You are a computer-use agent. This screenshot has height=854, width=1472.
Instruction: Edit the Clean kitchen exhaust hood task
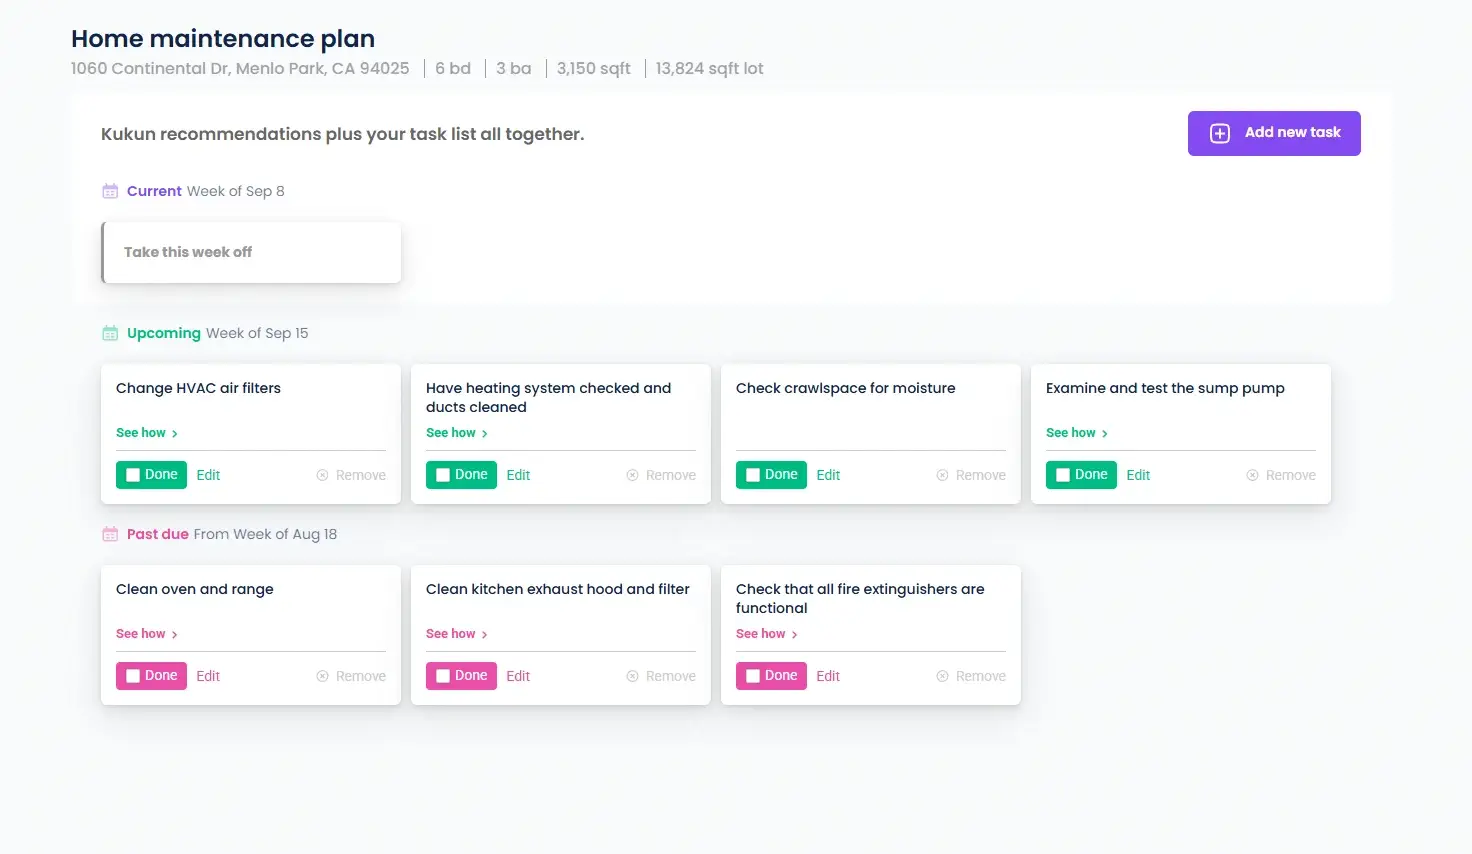point(518,676)
